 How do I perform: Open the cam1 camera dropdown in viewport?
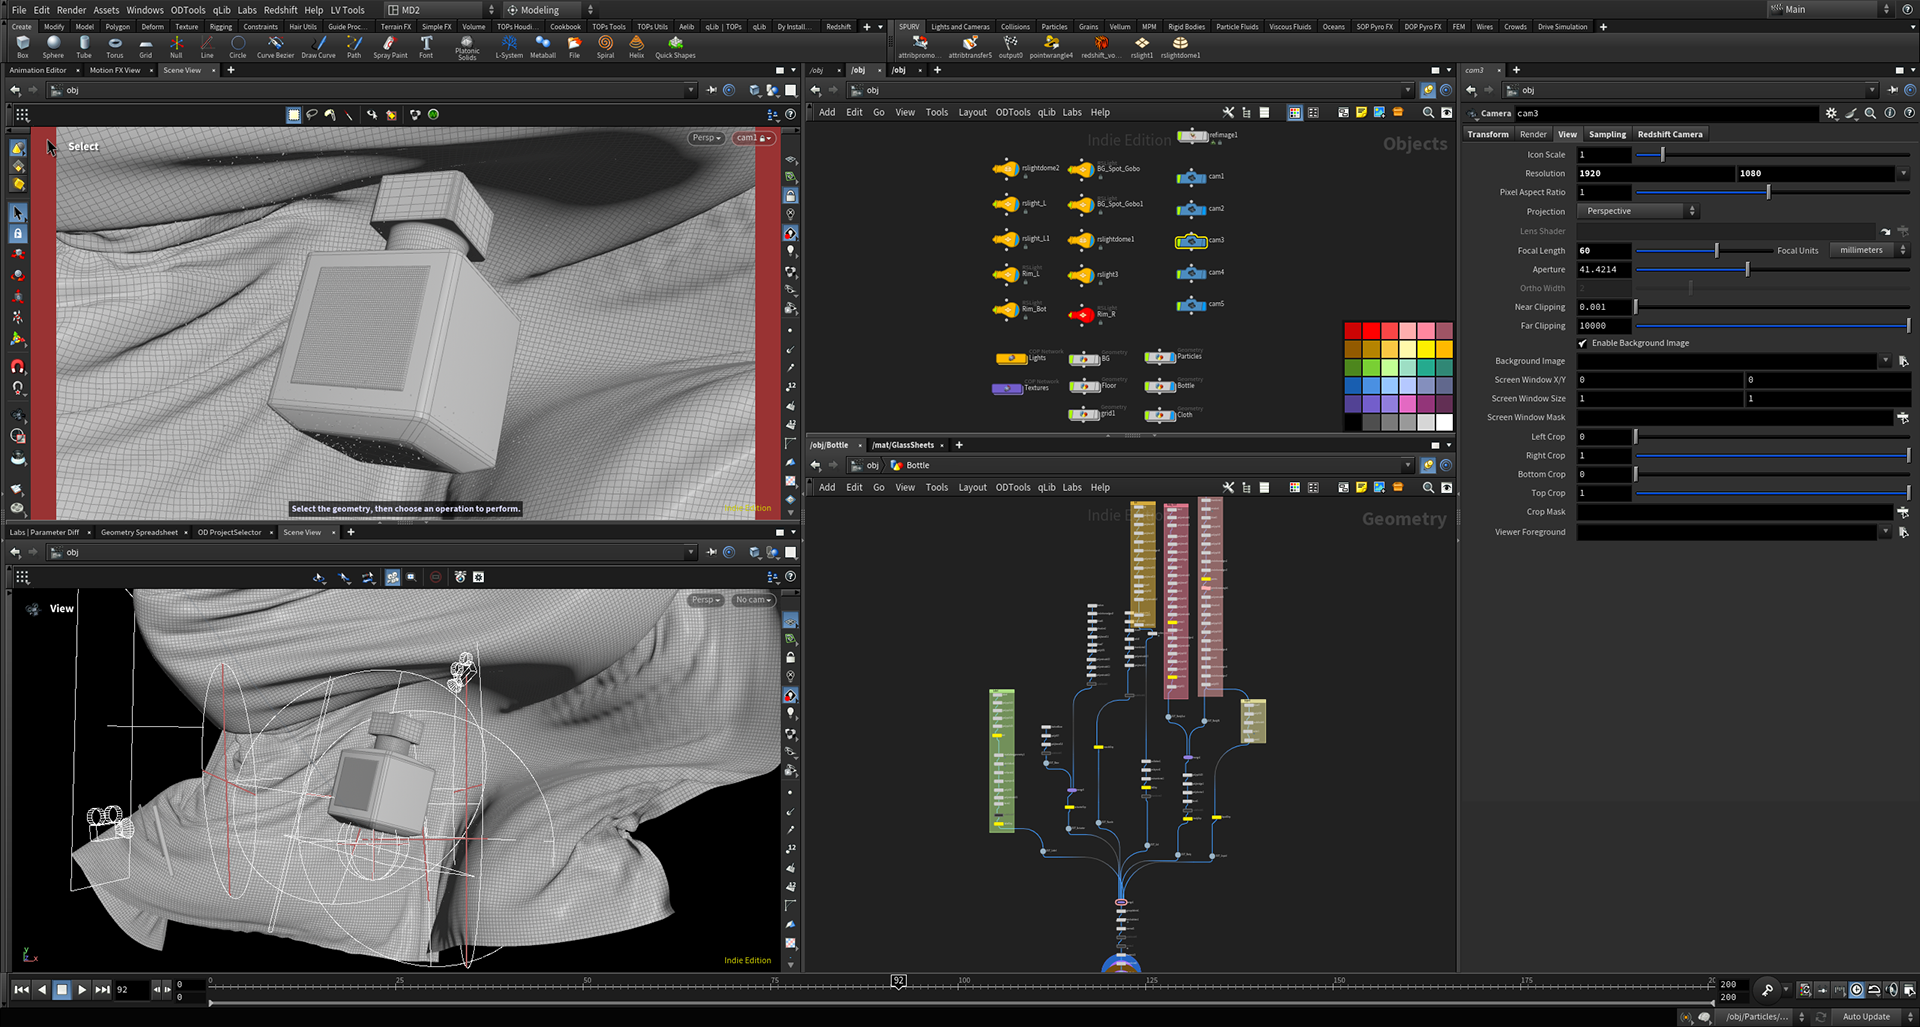point(754,138)
